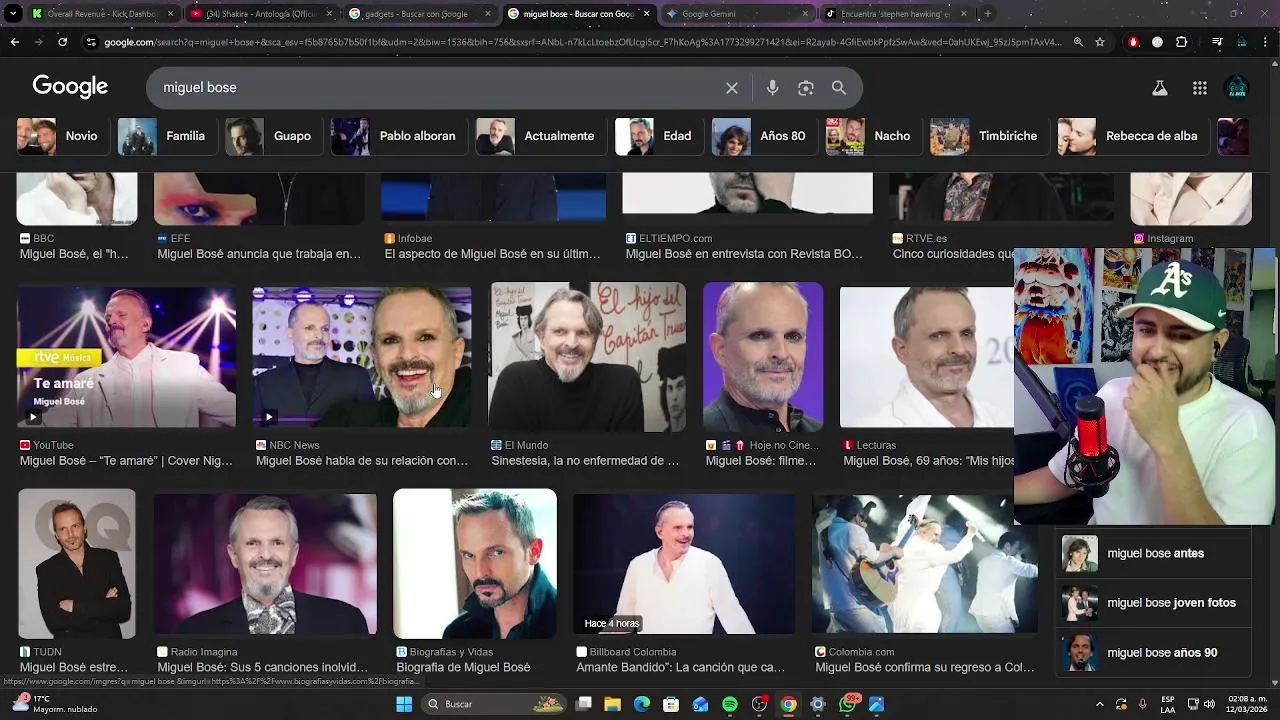Open WhatsApp from the taskbar
Viewport: 1280px width, 720px height.
[x=848, y=704]
